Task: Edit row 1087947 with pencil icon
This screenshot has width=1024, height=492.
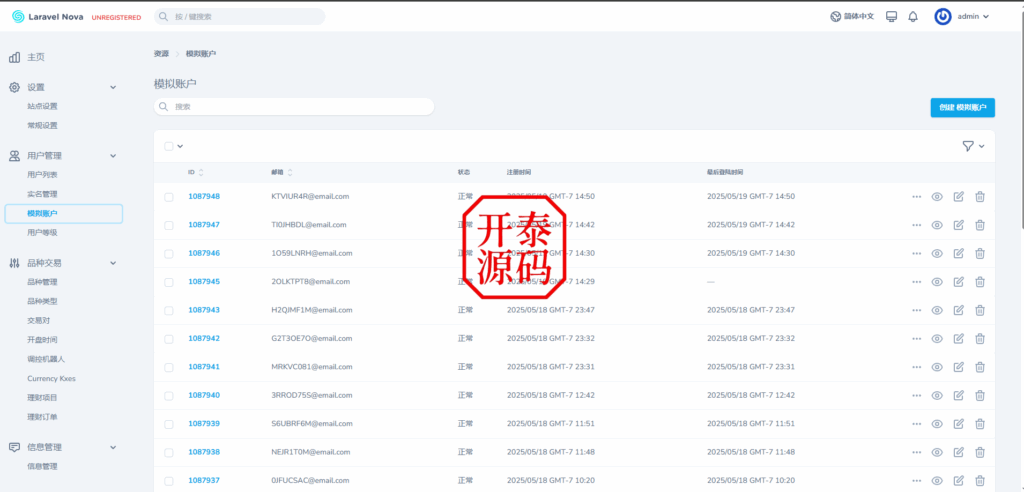Action: (959, 225)
